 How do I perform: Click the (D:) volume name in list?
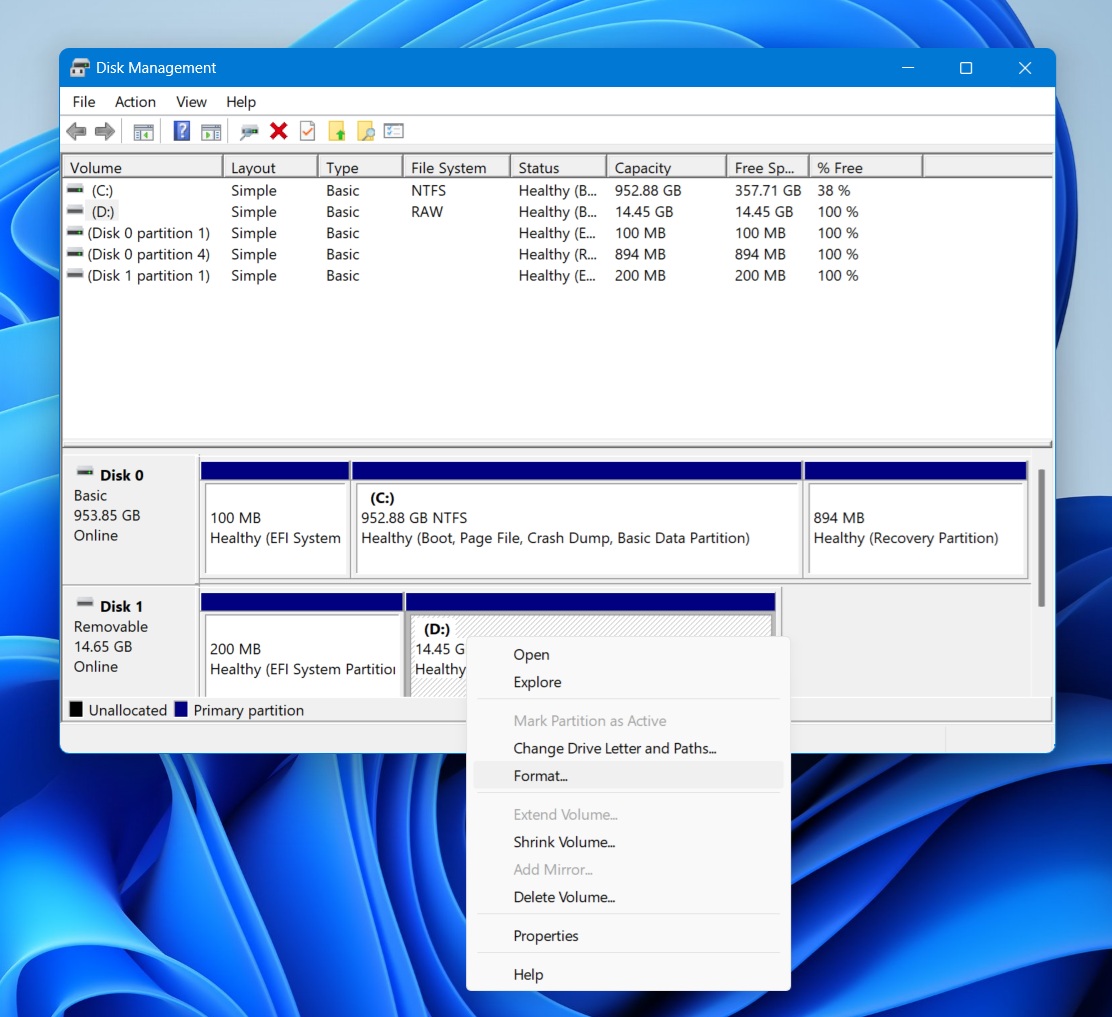tap(102, 211)
